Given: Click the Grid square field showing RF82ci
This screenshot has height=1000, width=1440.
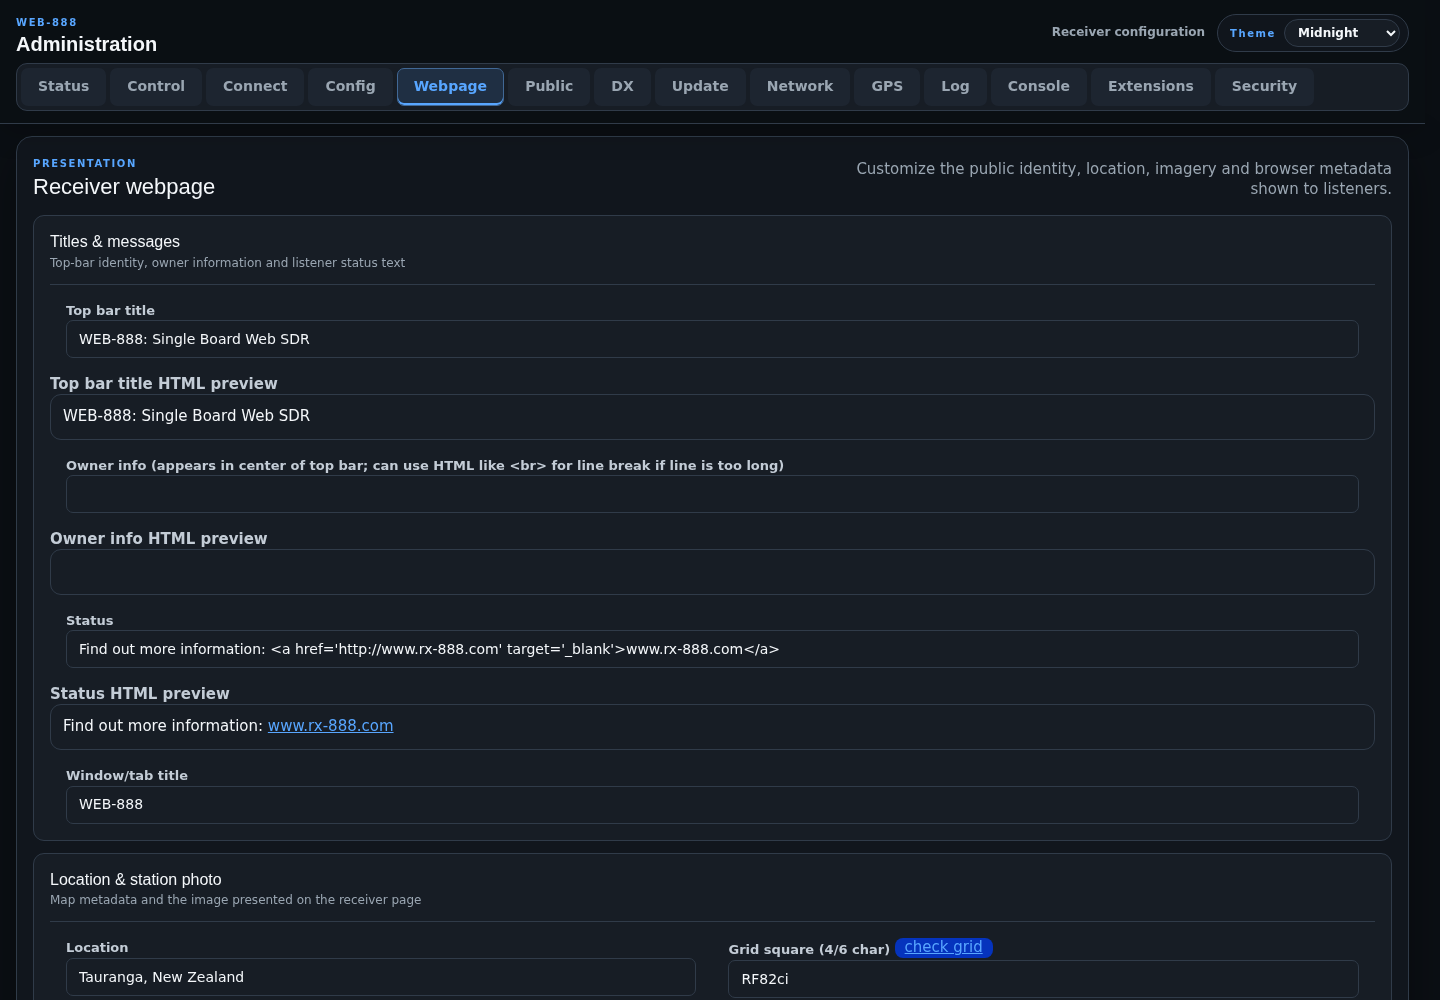Looking at the screenshot, I should [1043, 979].
